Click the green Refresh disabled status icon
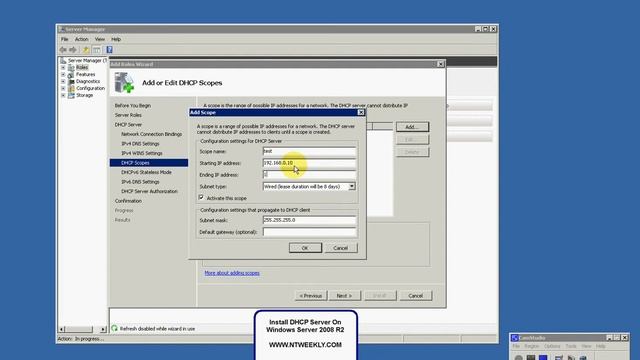 pos(115,328)
